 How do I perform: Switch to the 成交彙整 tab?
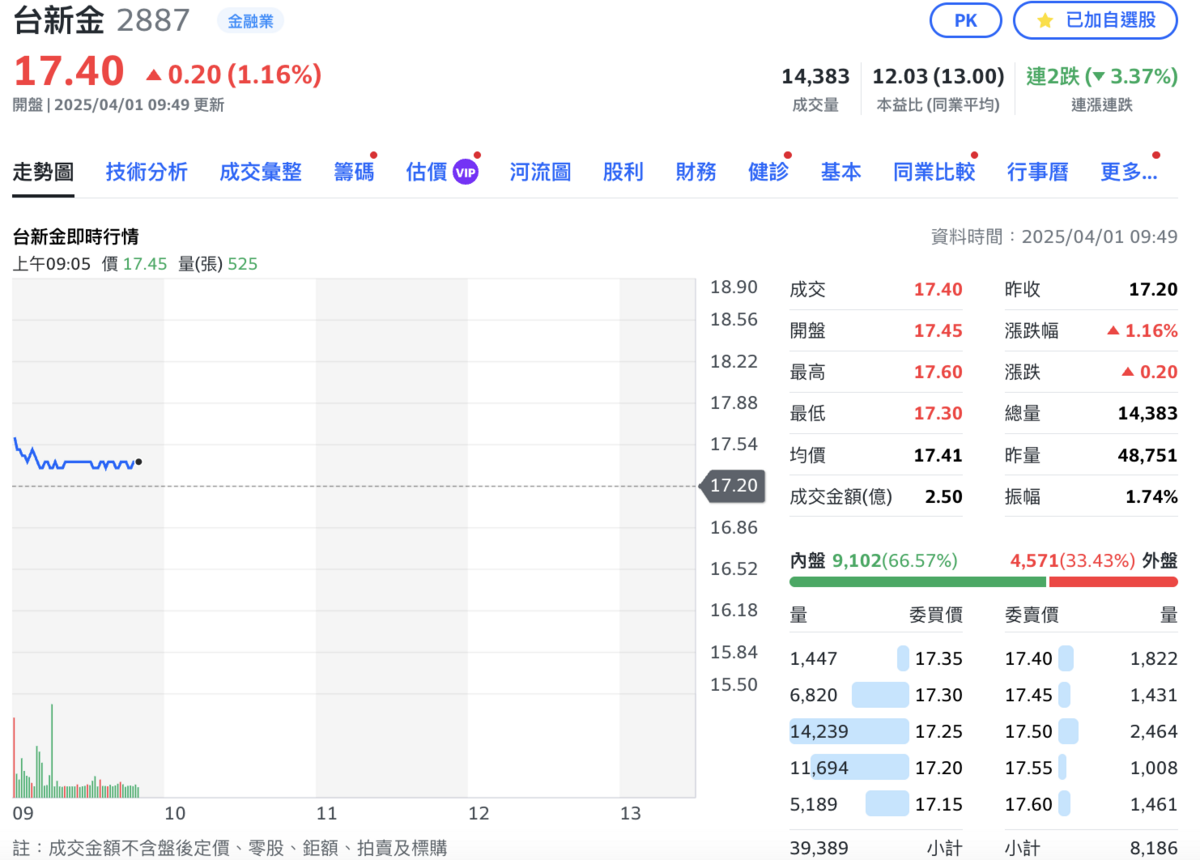(260, 172)
